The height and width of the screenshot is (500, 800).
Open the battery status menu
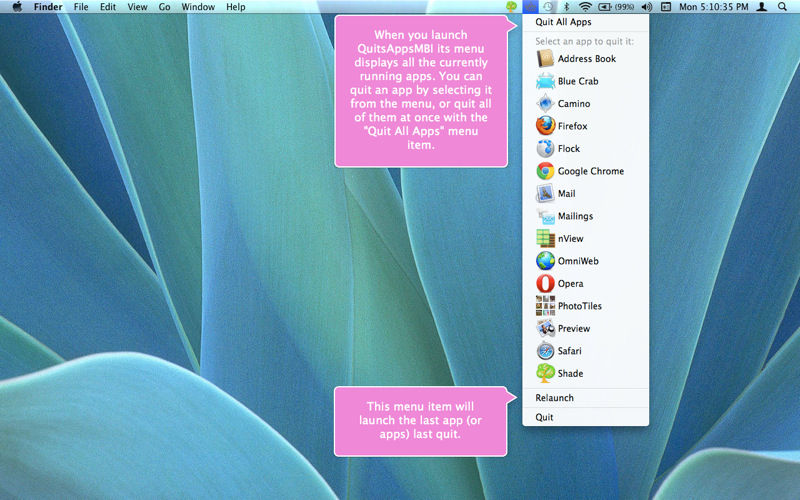click(x=605, y=7)
